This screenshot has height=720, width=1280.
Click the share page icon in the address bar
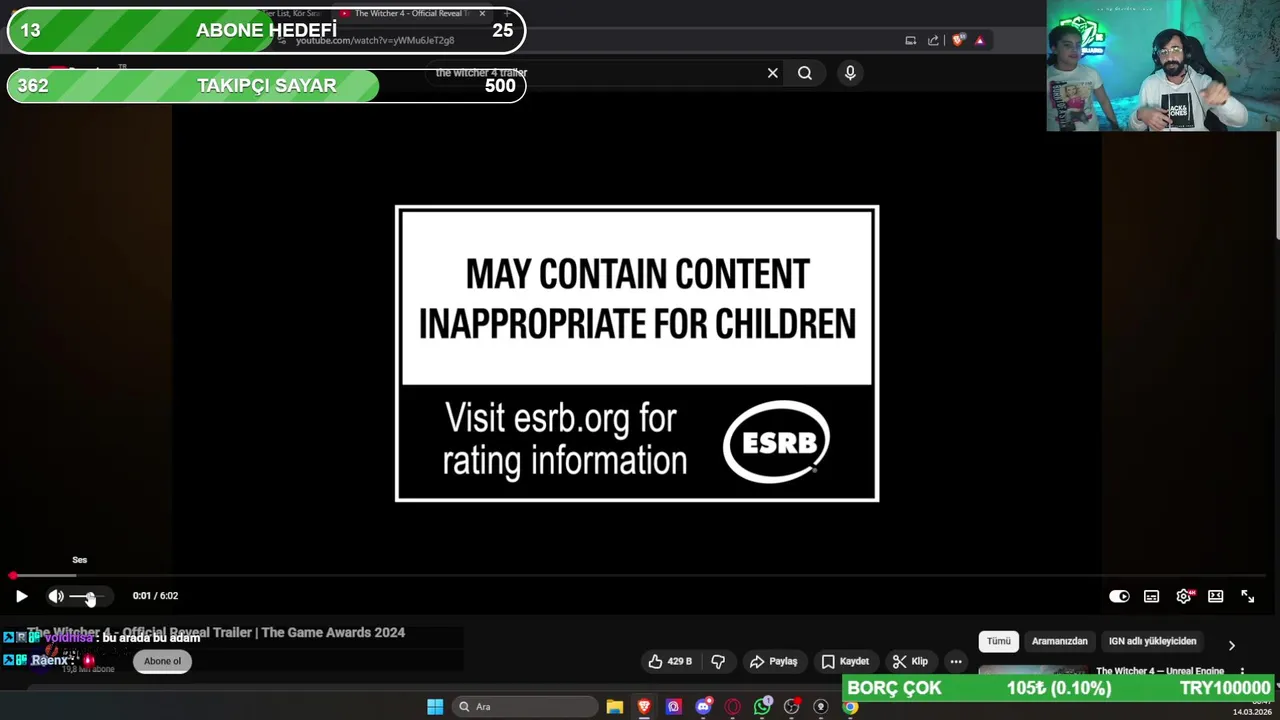click(933, 41)
